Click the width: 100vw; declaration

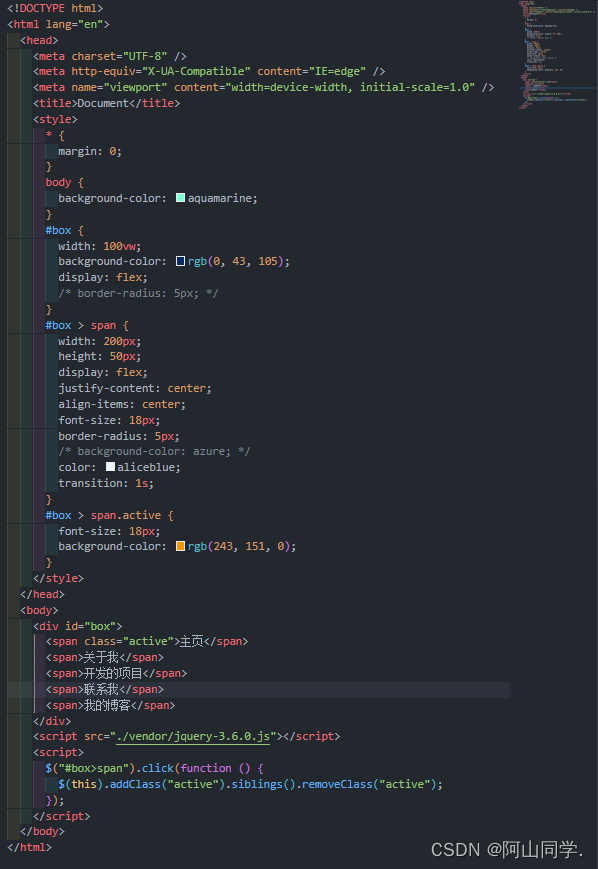tap(100, 246)
